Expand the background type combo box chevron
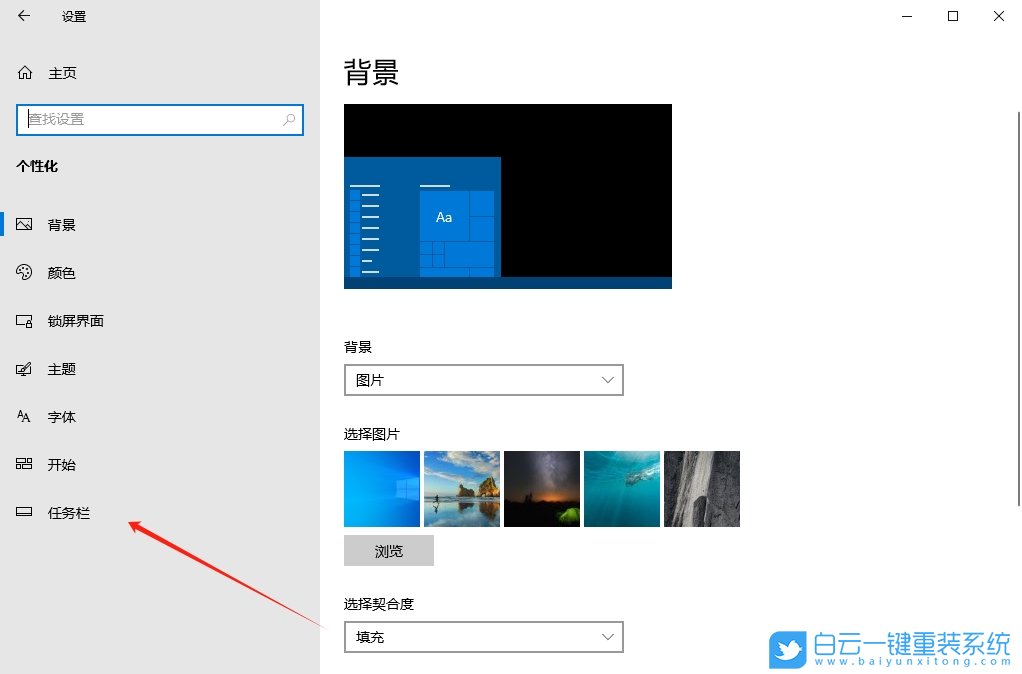Image resolution: width=1022 pixels, height=674 pixels. click(607, 380)
